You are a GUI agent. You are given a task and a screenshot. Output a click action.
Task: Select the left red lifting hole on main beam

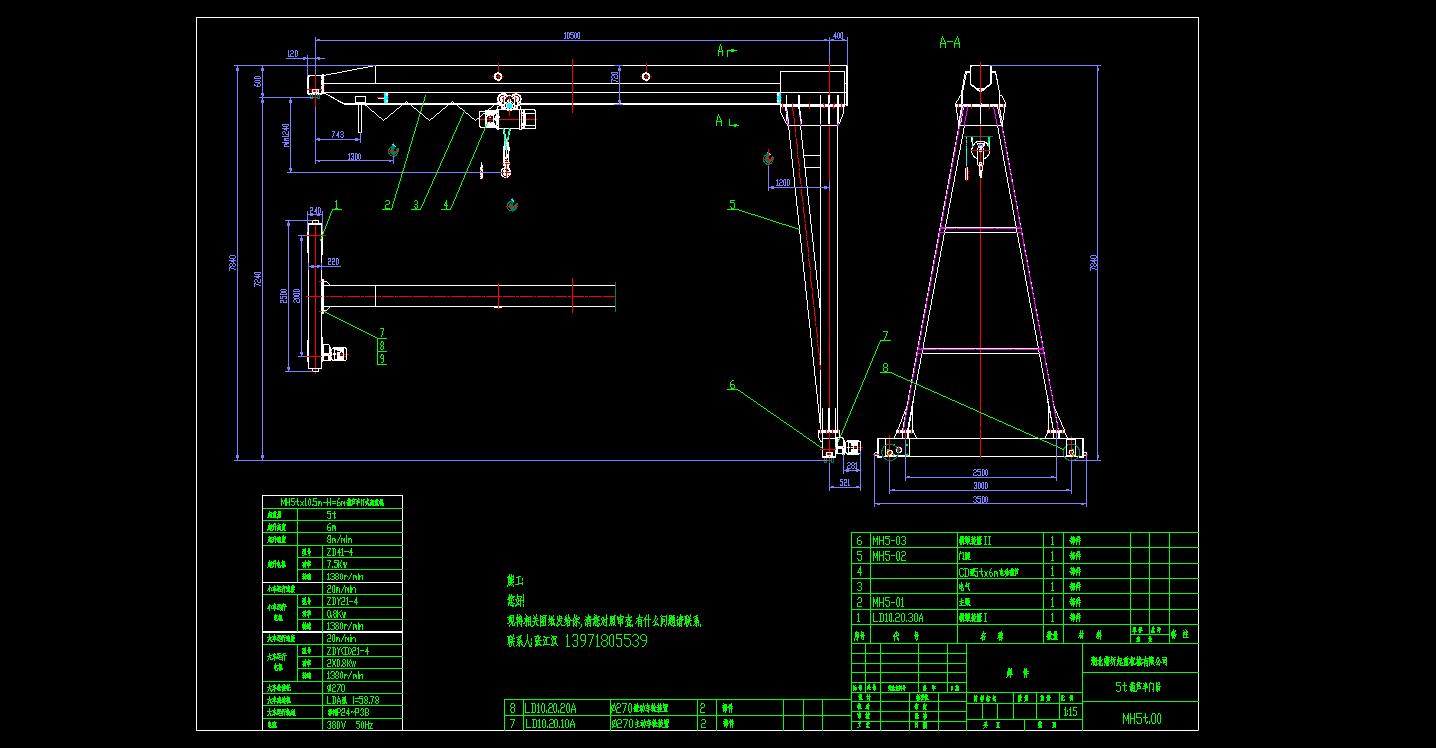[497, 75]
